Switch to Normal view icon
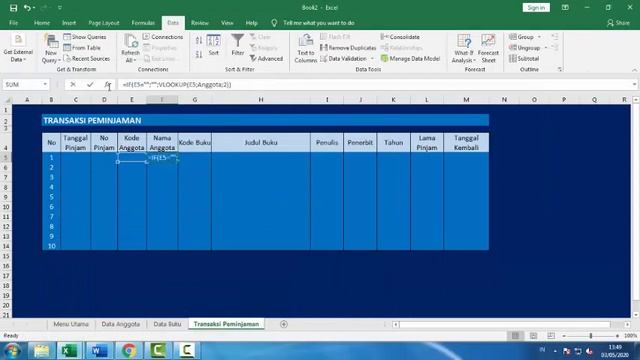This screenshot has width=640, height=360. point(516,336)
